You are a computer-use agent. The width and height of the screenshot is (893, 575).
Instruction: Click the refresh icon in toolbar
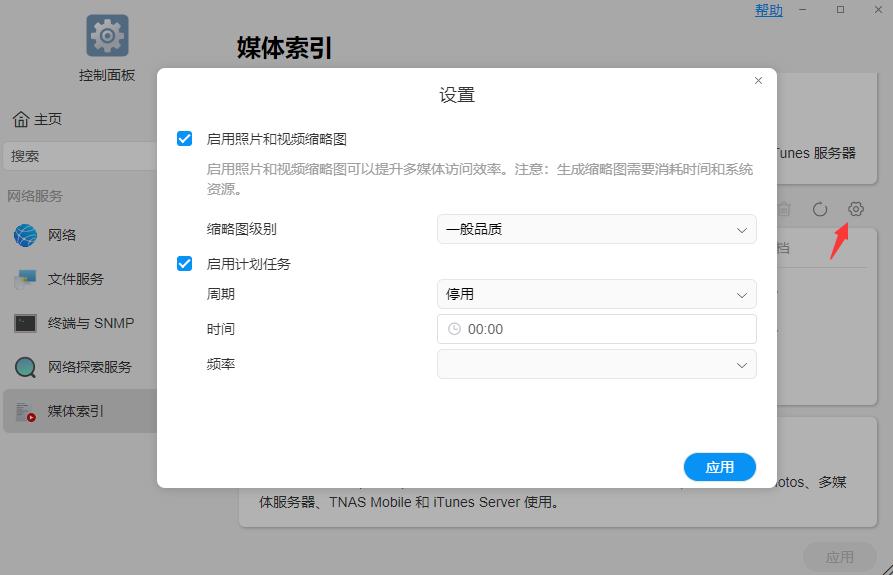pos(820,209)
